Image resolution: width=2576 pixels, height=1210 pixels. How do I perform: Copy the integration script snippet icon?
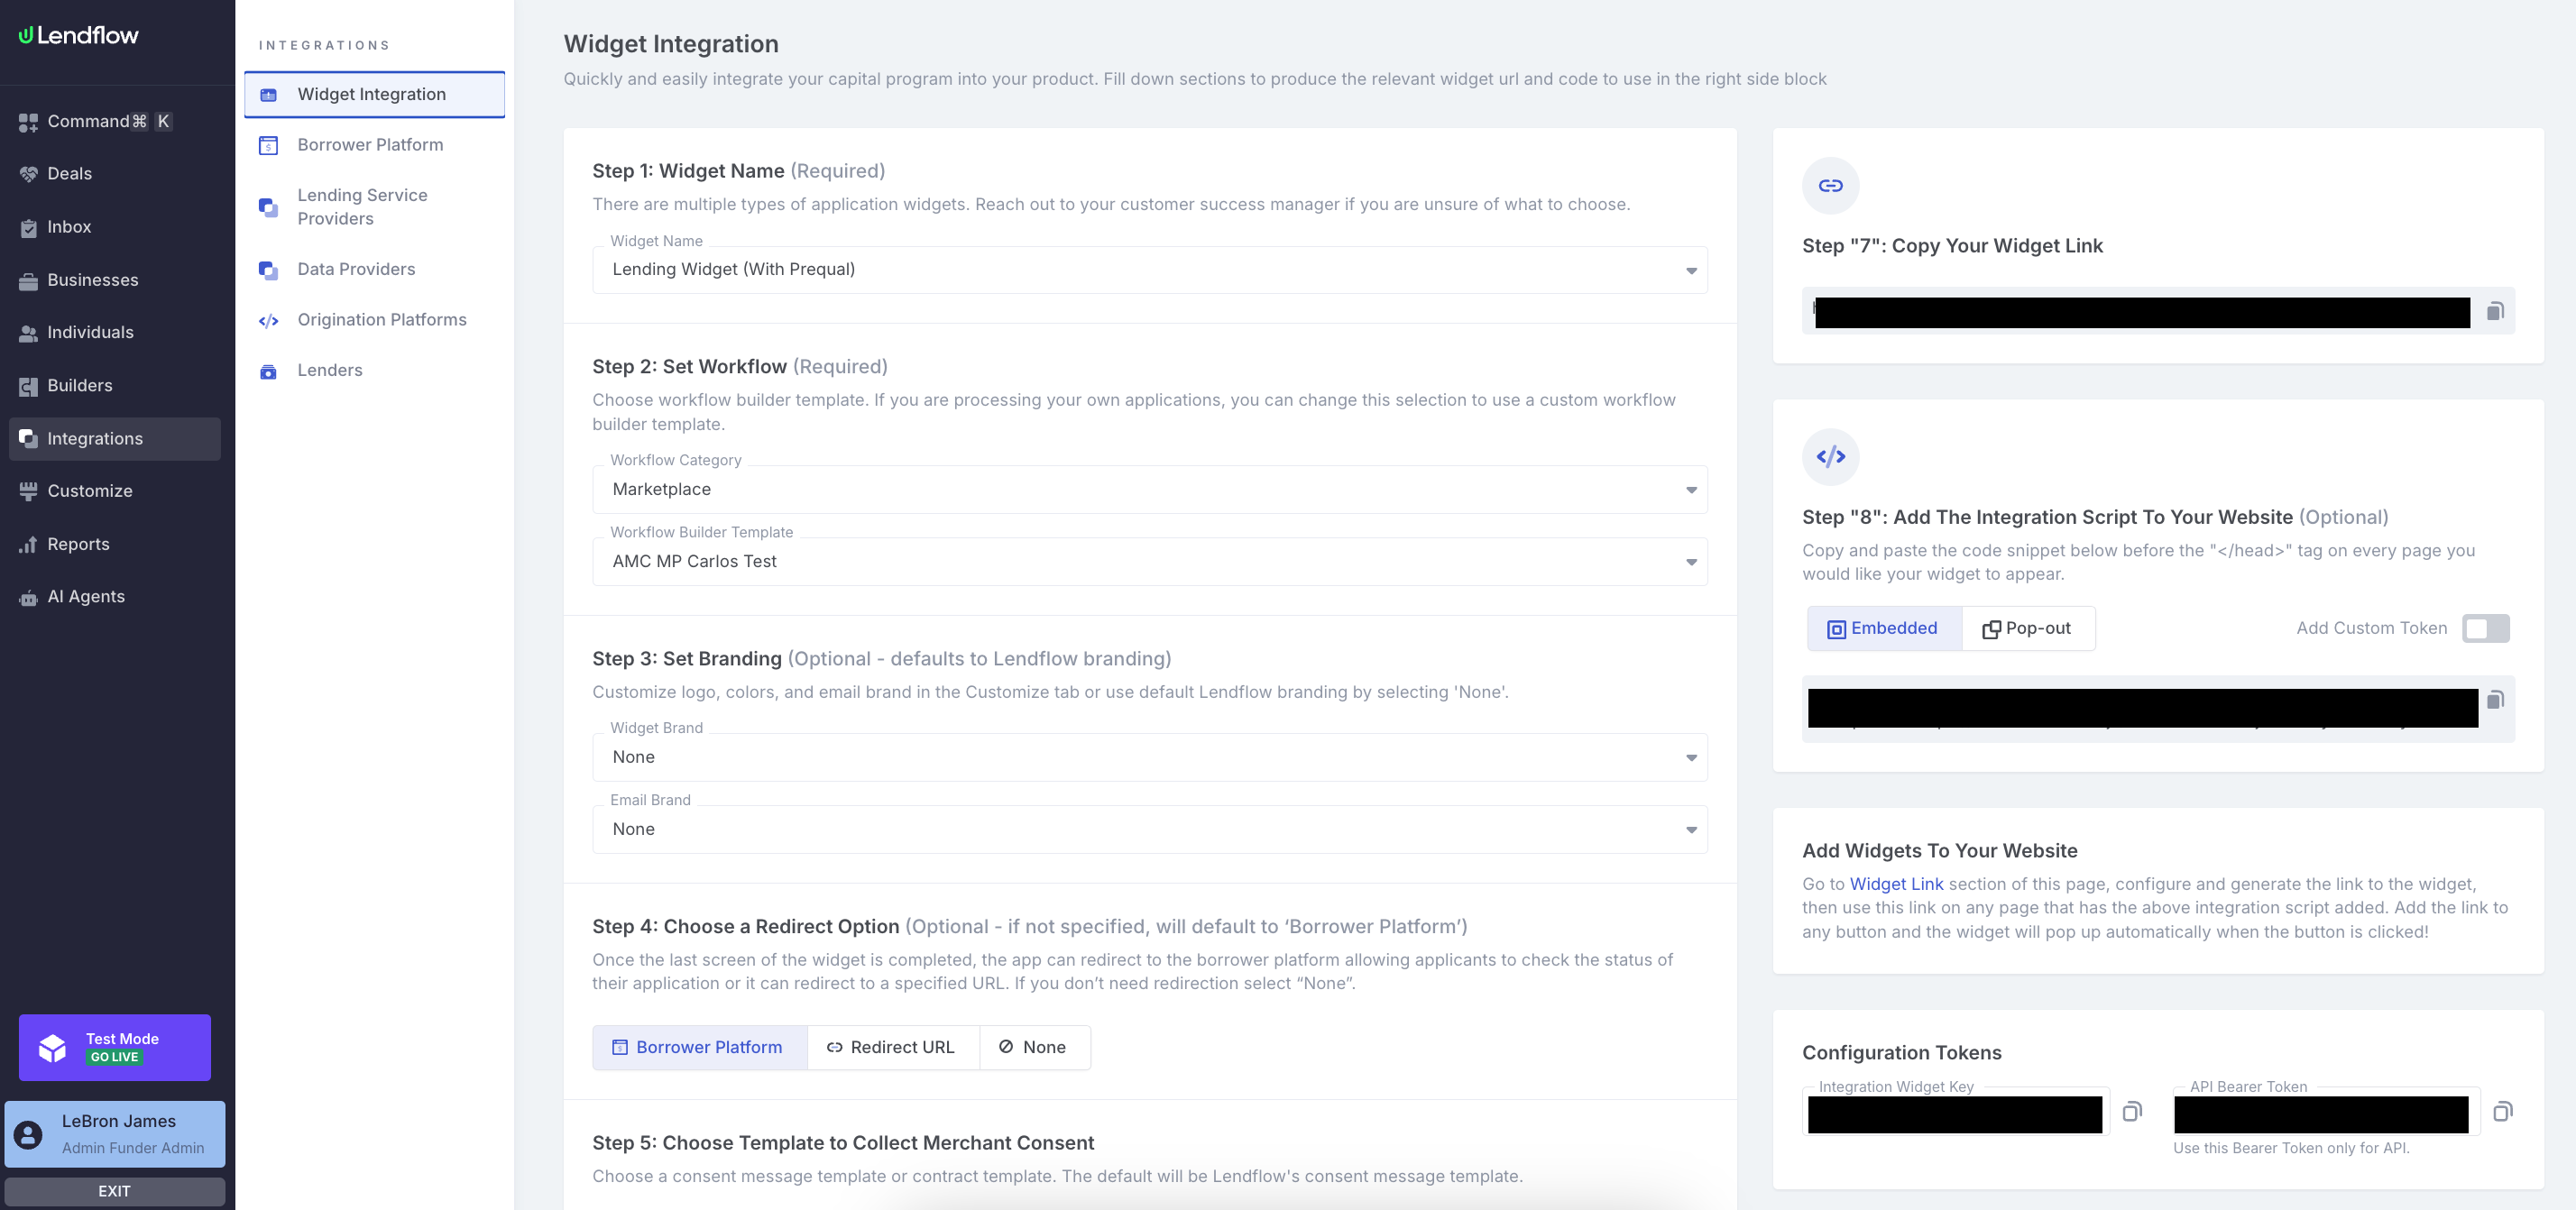pos(2495,700)
